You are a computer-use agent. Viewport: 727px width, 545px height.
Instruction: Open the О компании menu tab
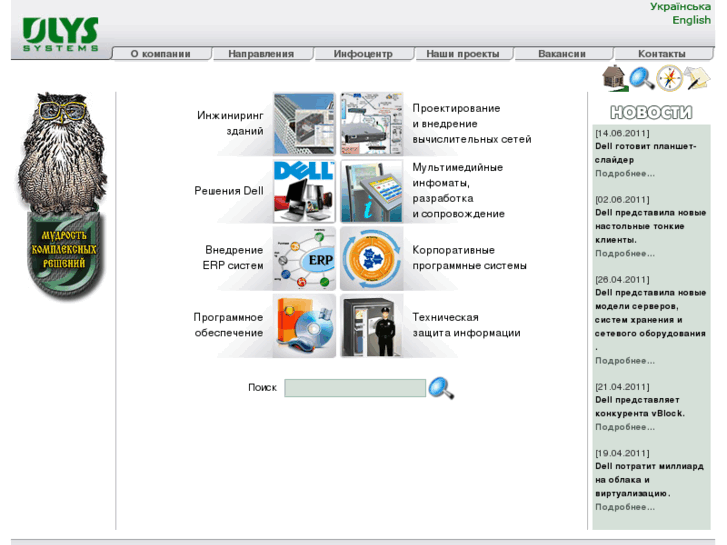tap(160, 54)
